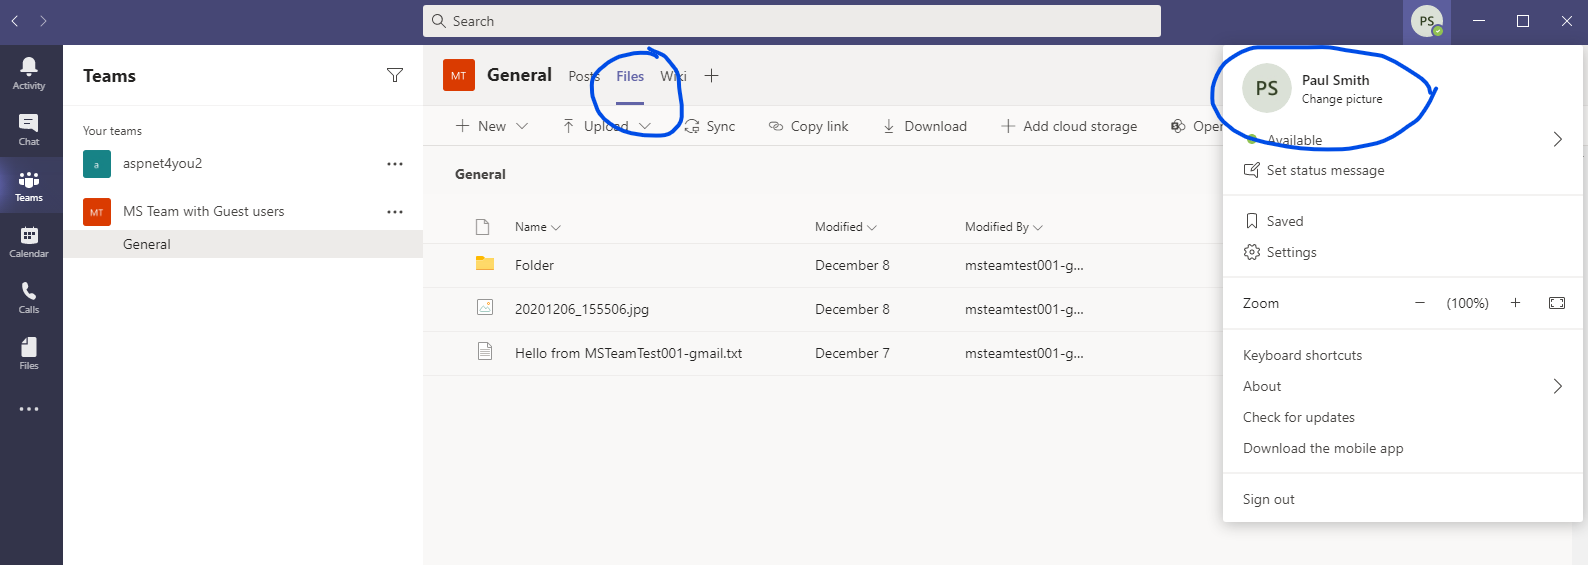The image size is (1588, 565).
Task: Click Sync in the files toolbar
Action: click(x=709, y=126)
